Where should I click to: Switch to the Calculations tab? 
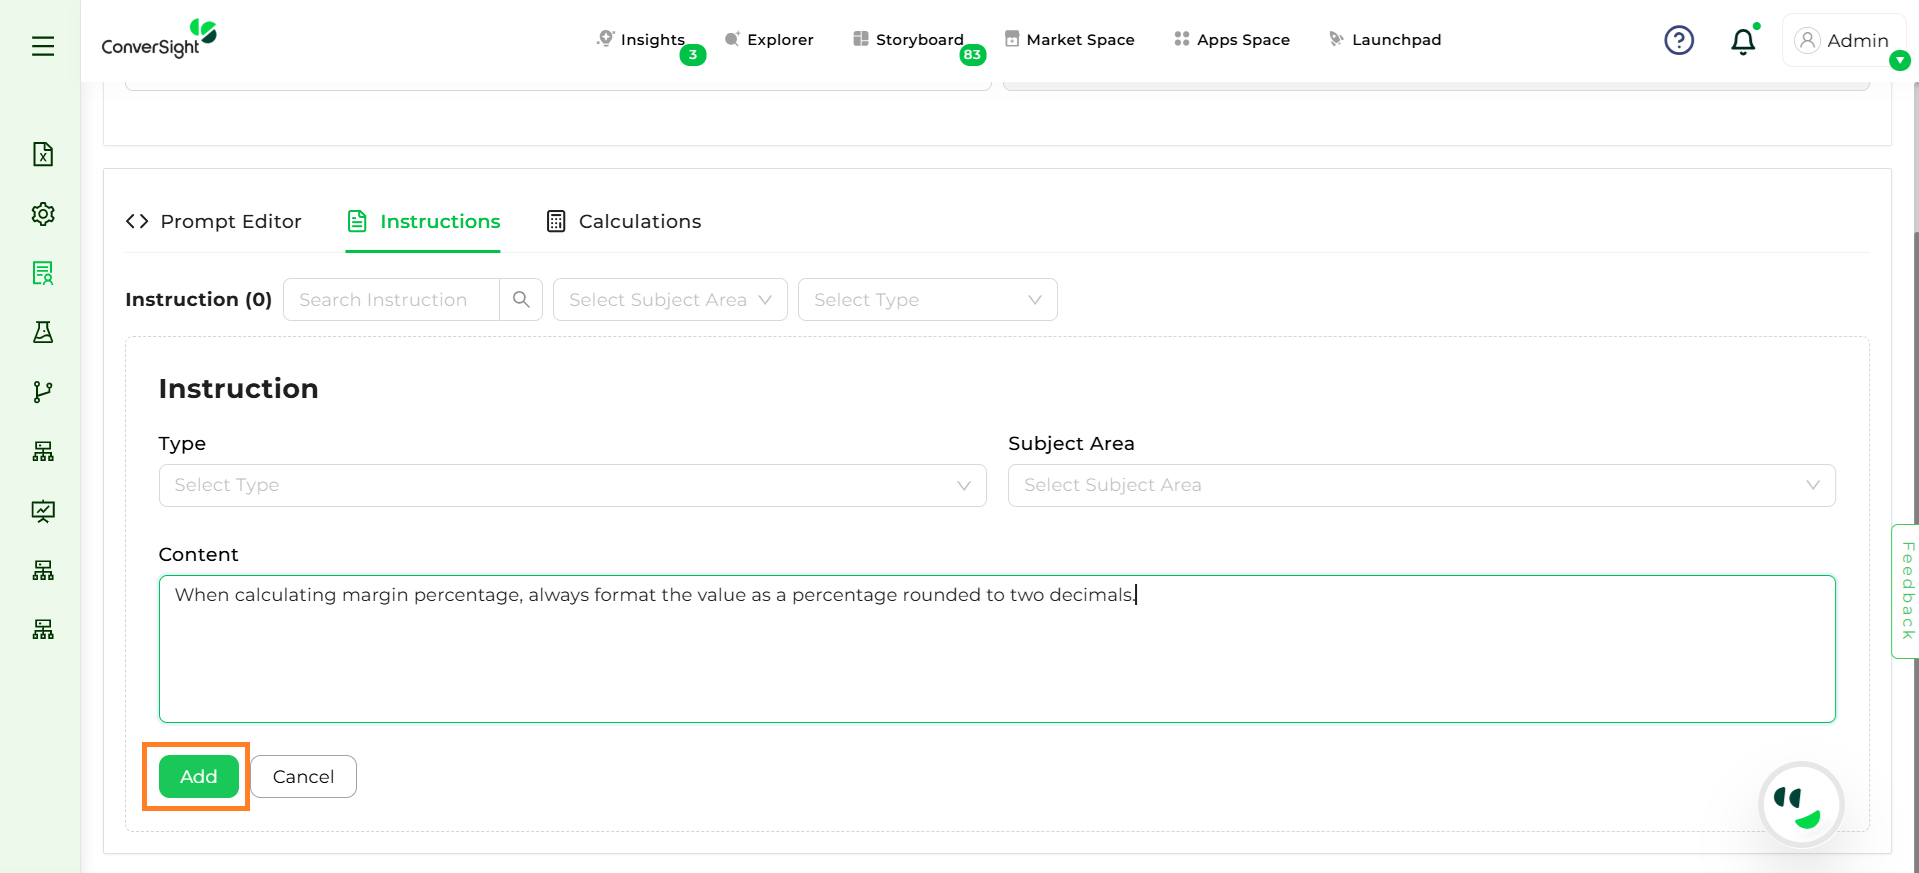pos(624,221)
